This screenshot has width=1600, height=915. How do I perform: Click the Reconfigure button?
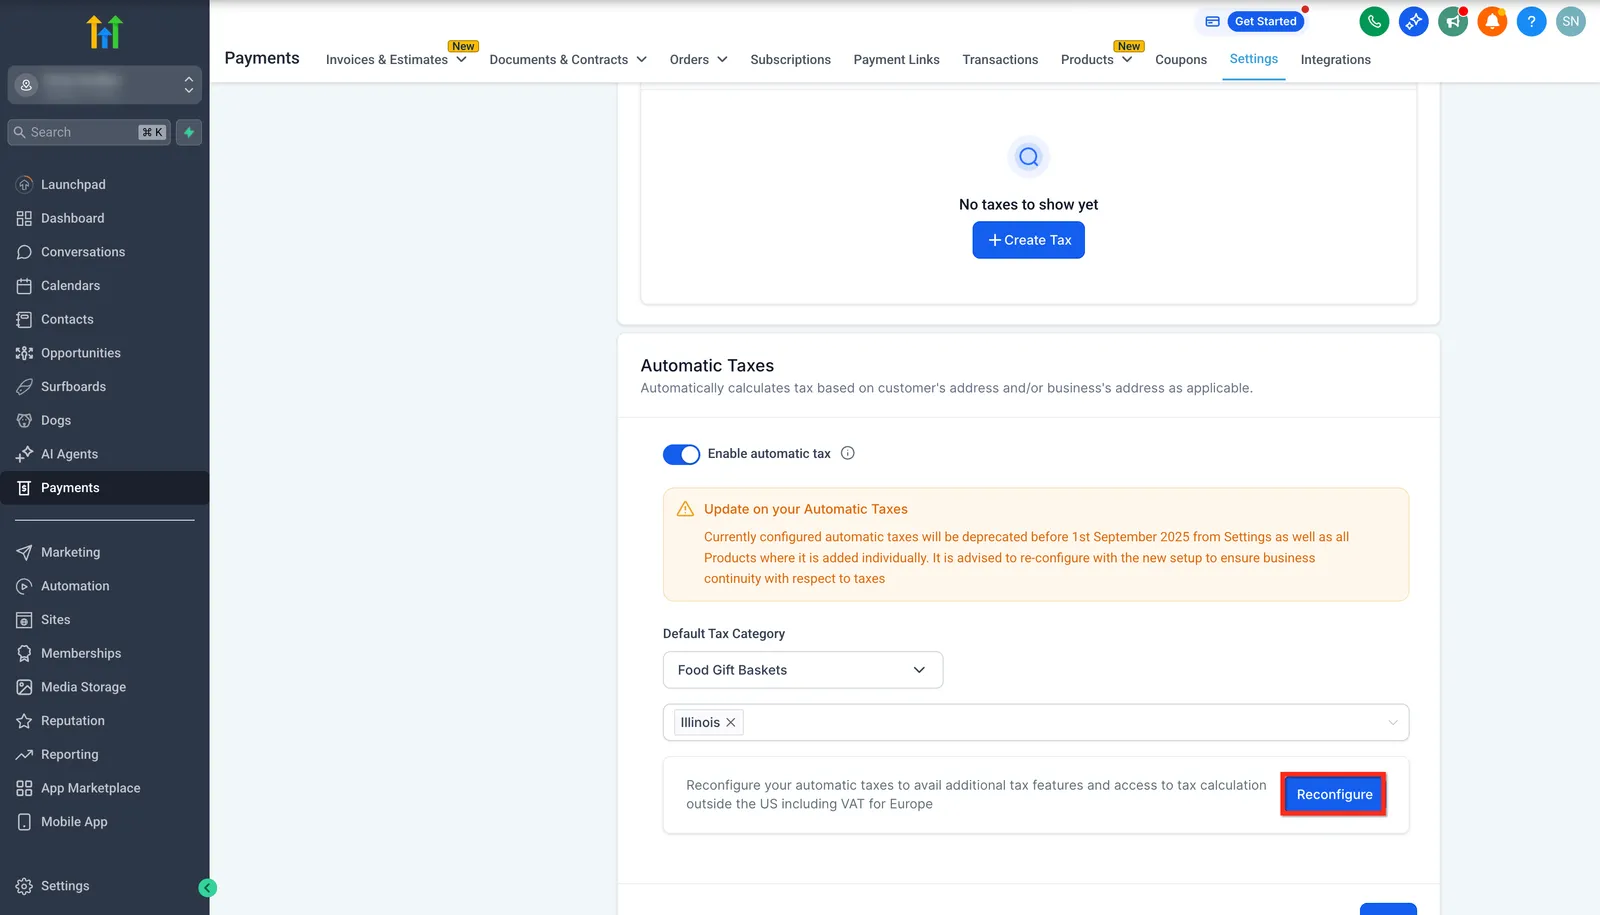click(1334, 795)
